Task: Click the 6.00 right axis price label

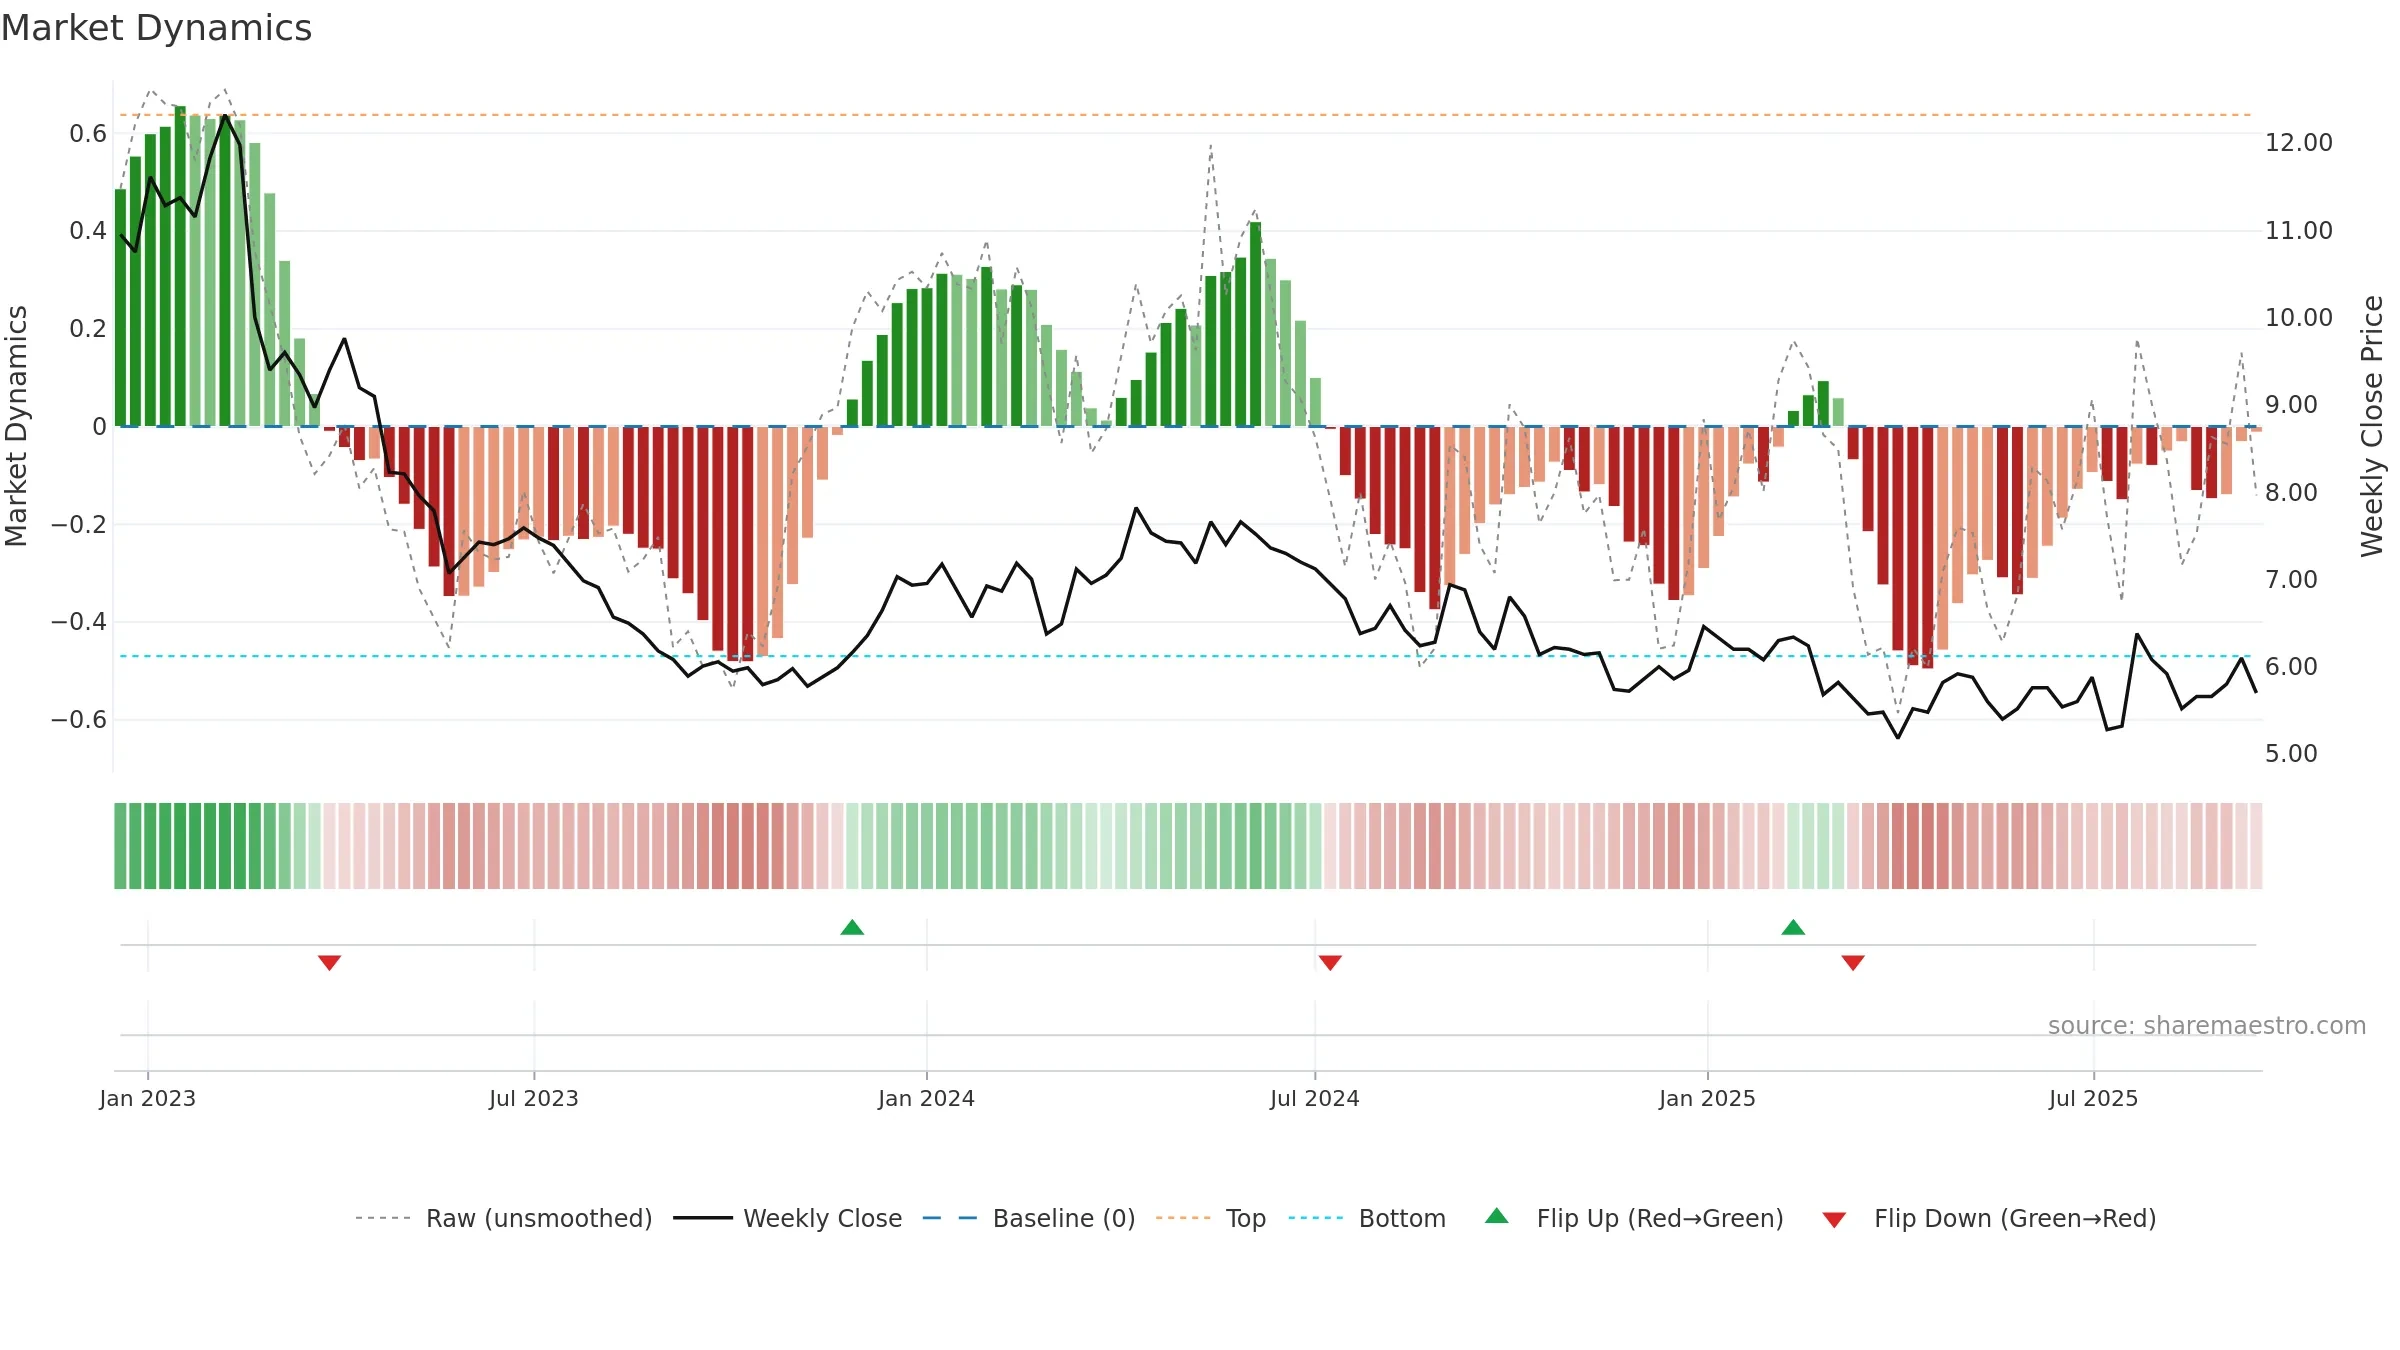Action: coord(2291,667)
